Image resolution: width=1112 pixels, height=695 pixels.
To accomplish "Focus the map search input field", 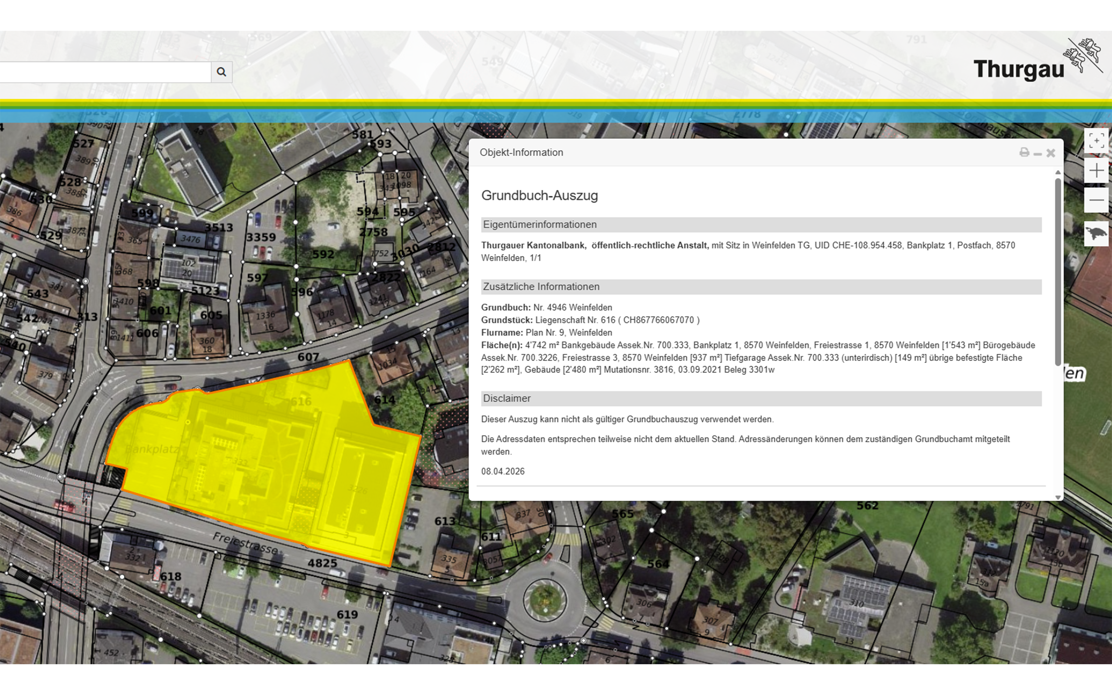I will (x=105, y=72).
